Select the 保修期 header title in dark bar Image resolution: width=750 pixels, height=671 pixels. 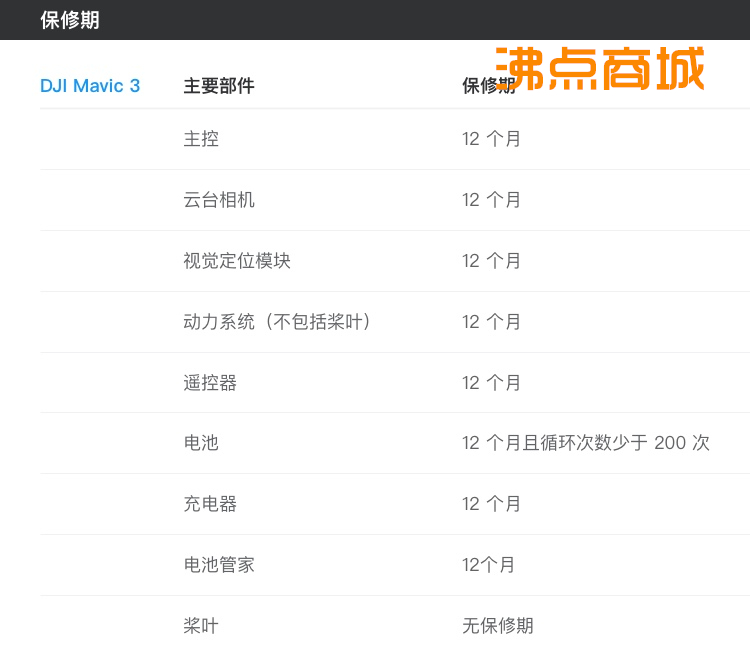click(x=70, y=20)
